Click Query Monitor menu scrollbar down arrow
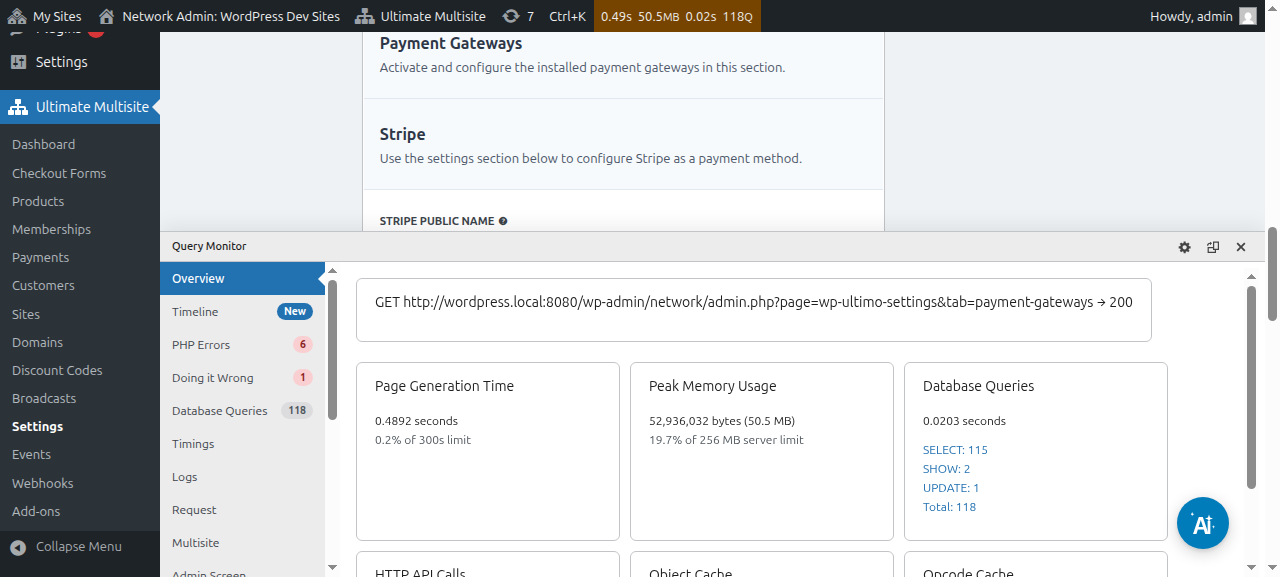Screen dimensions: 1280x577 tap(333, 567)
